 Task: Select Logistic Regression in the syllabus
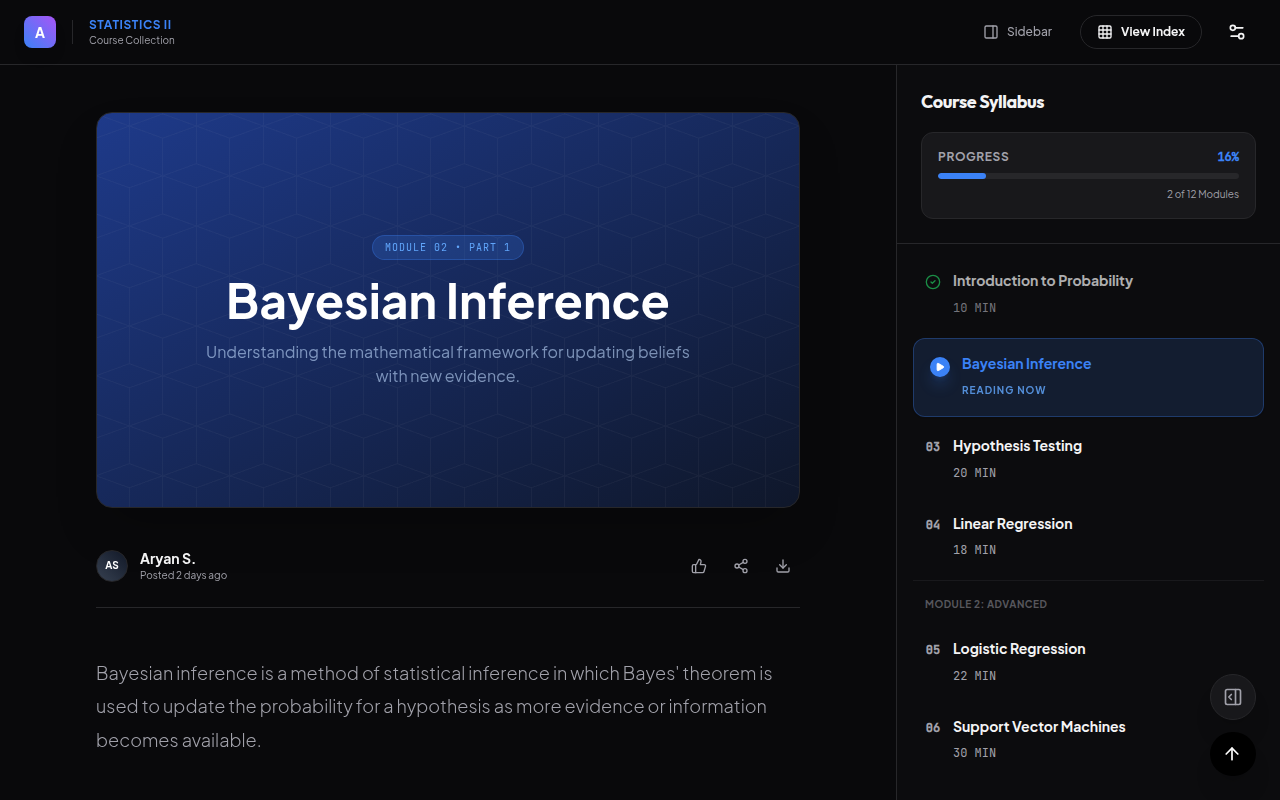click(1018, 649)
